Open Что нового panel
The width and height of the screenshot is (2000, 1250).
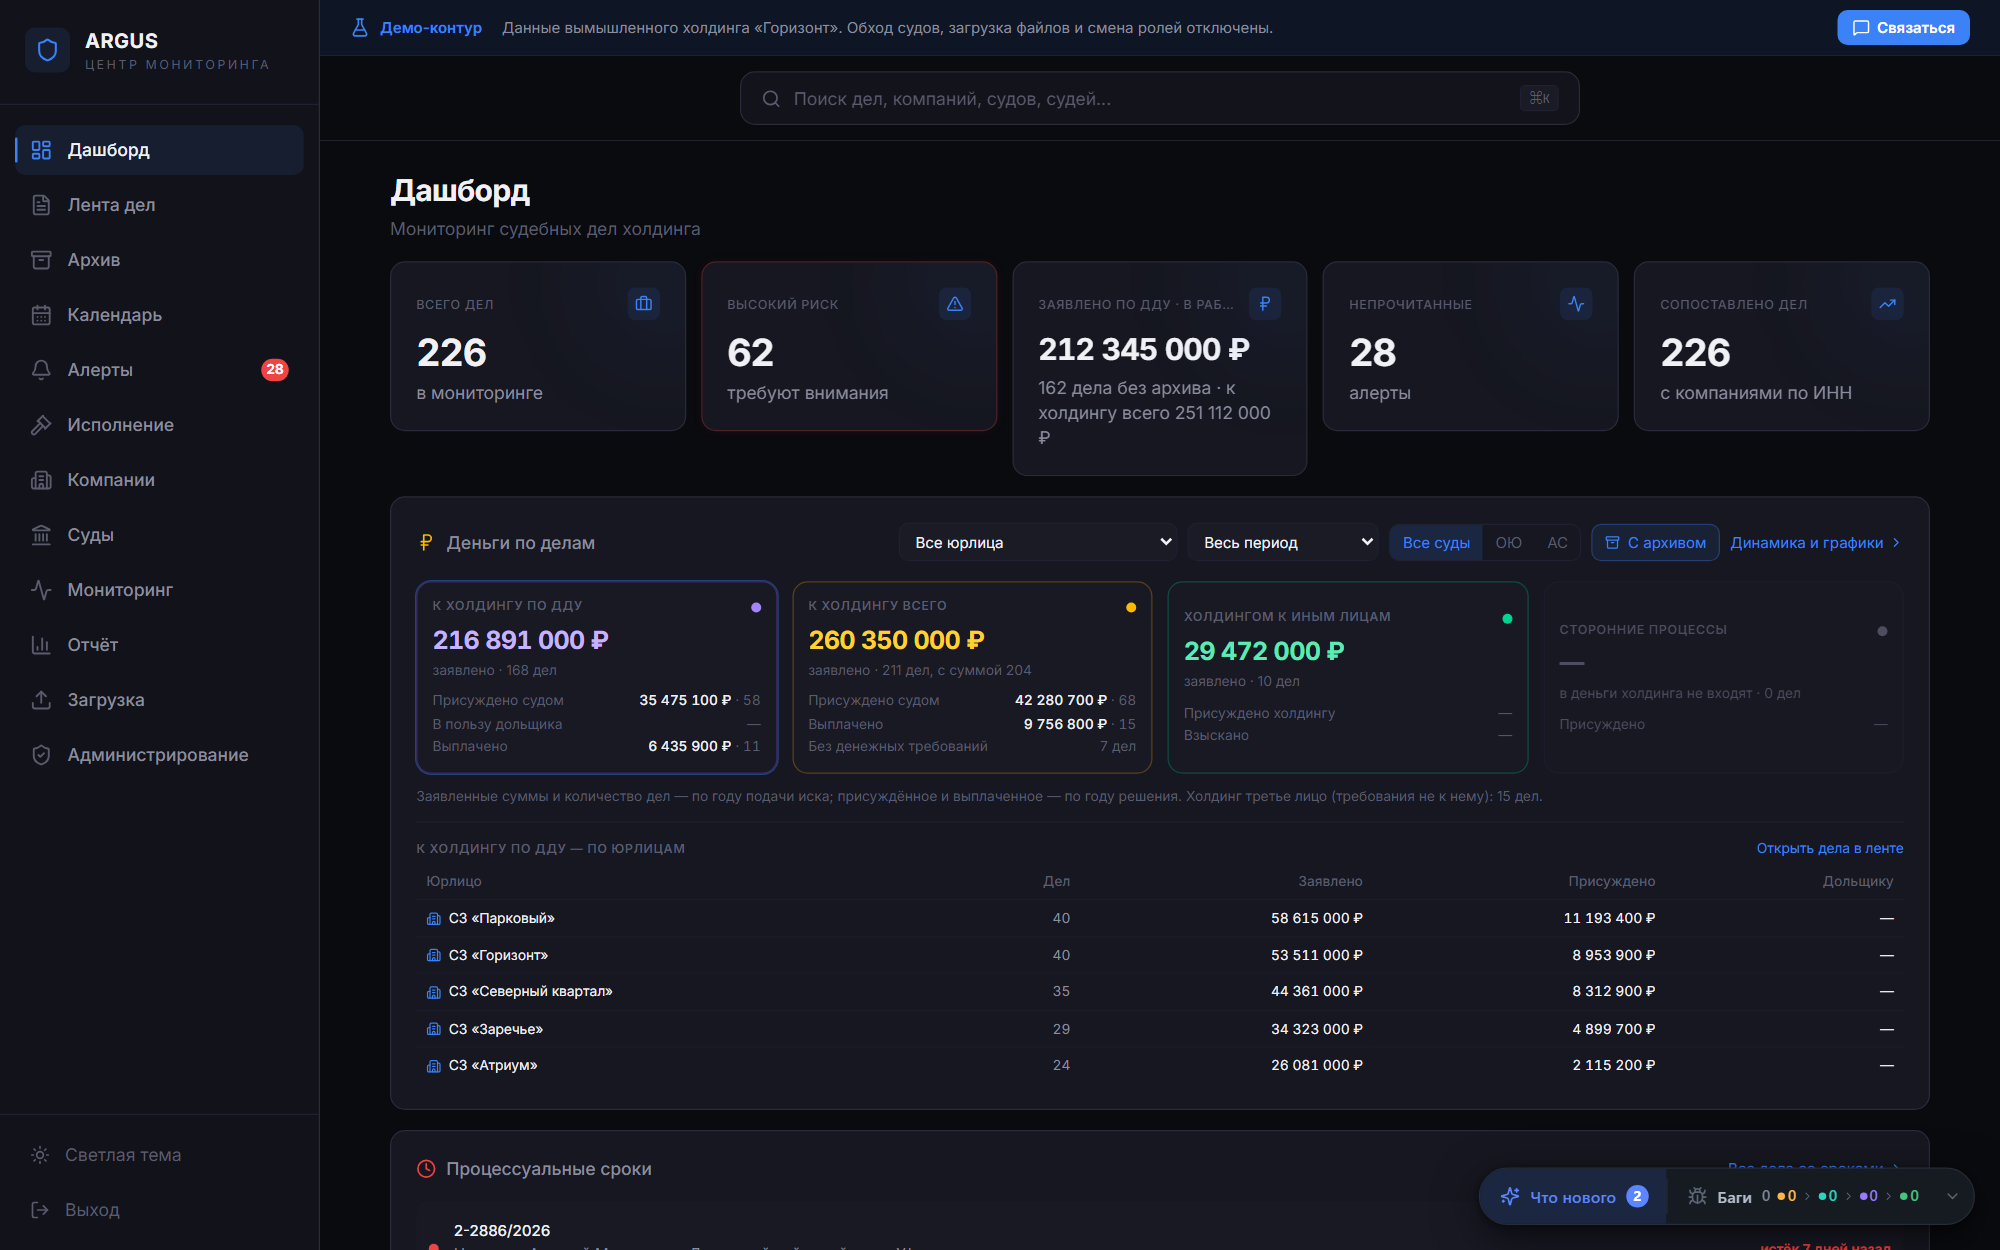(1573, 1196)
